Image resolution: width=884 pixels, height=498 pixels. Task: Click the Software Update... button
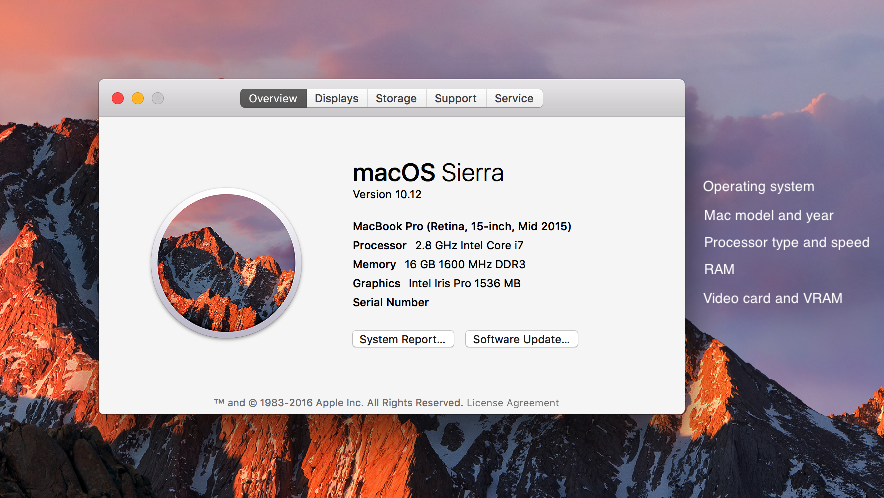tap(521, 339)
